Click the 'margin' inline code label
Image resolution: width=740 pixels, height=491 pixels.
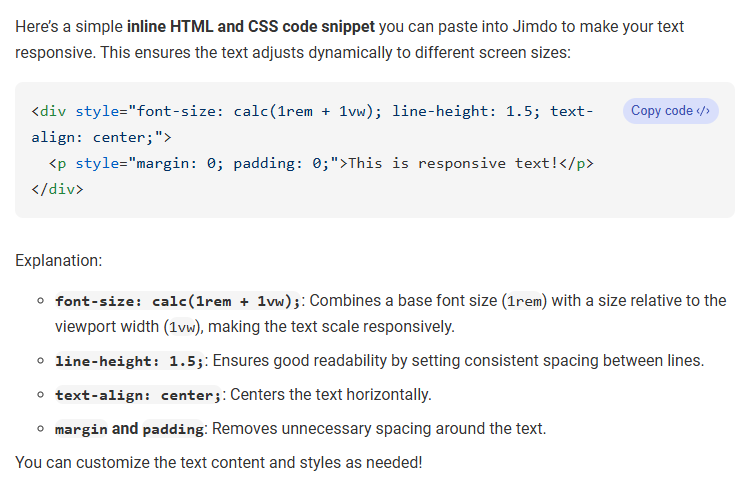click(x=81, y=429)
